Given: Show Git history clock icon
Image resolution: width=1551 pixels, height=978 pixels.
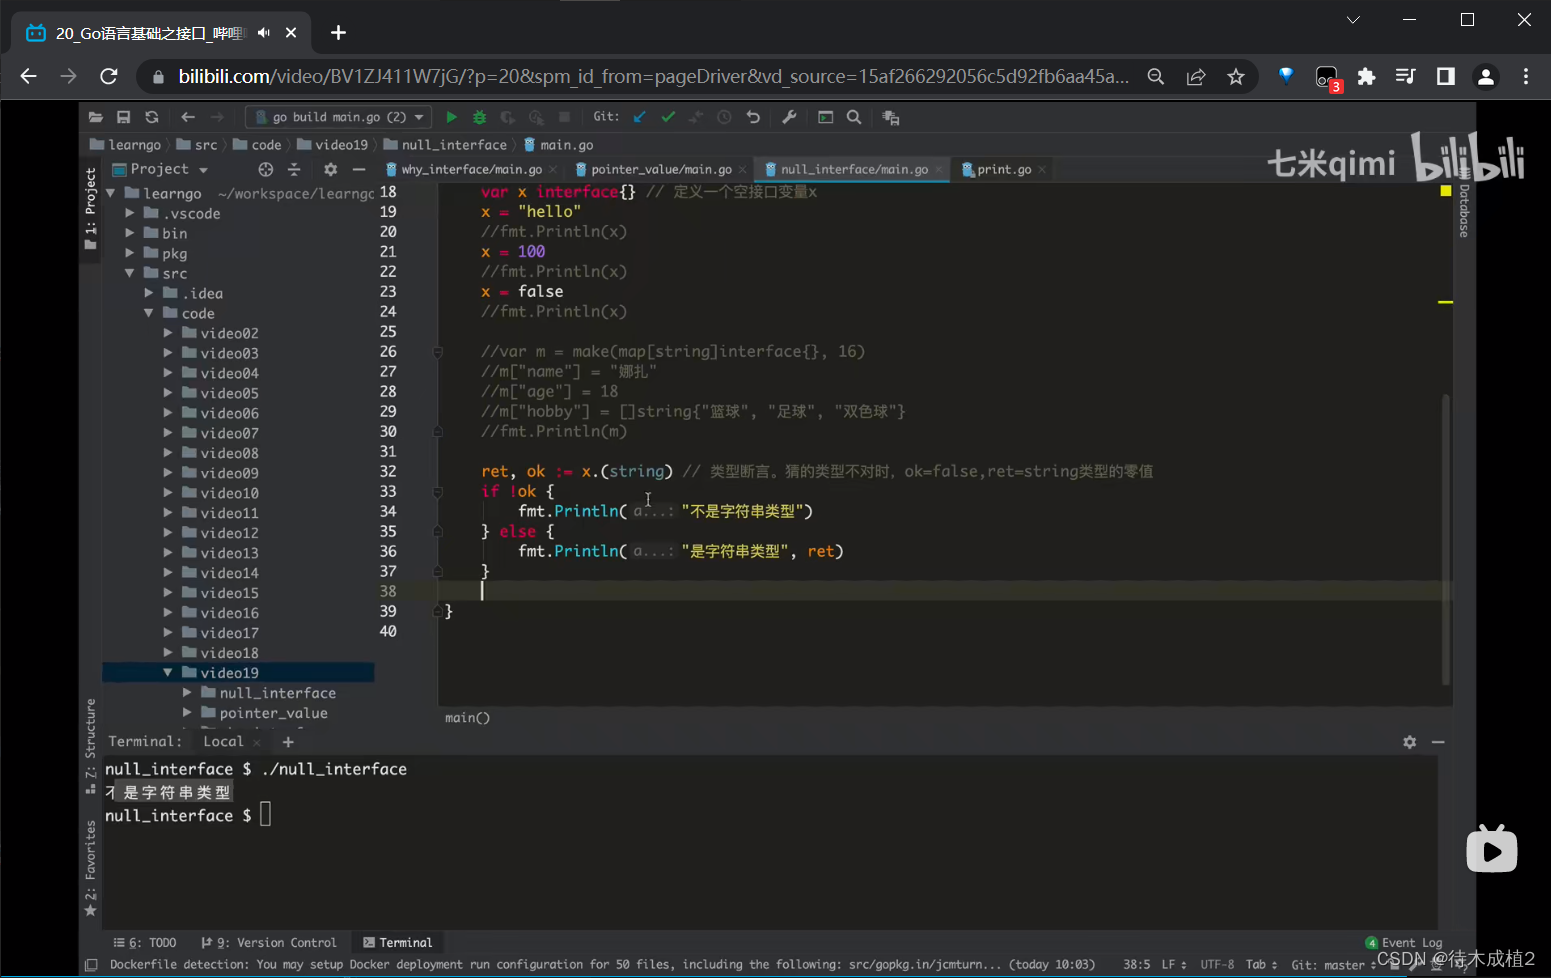Looking at the screenshot, I should [x=724, y=117].
